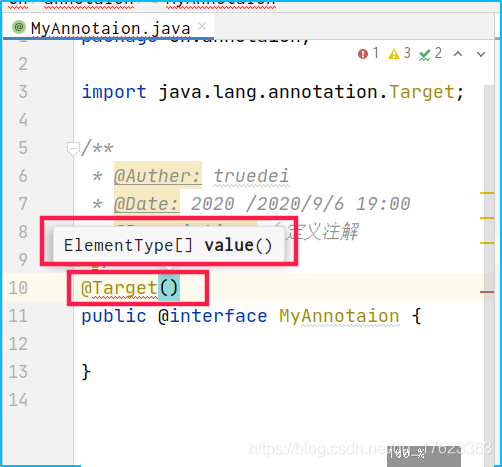Click the MyAnnotaion interface name

point(339,316)
